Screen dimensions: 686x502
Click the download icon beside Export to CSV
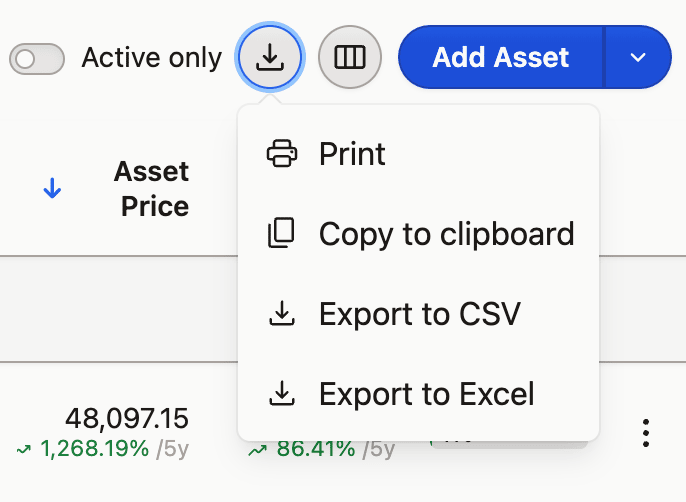pyautogui.click(x=281, y=313)
